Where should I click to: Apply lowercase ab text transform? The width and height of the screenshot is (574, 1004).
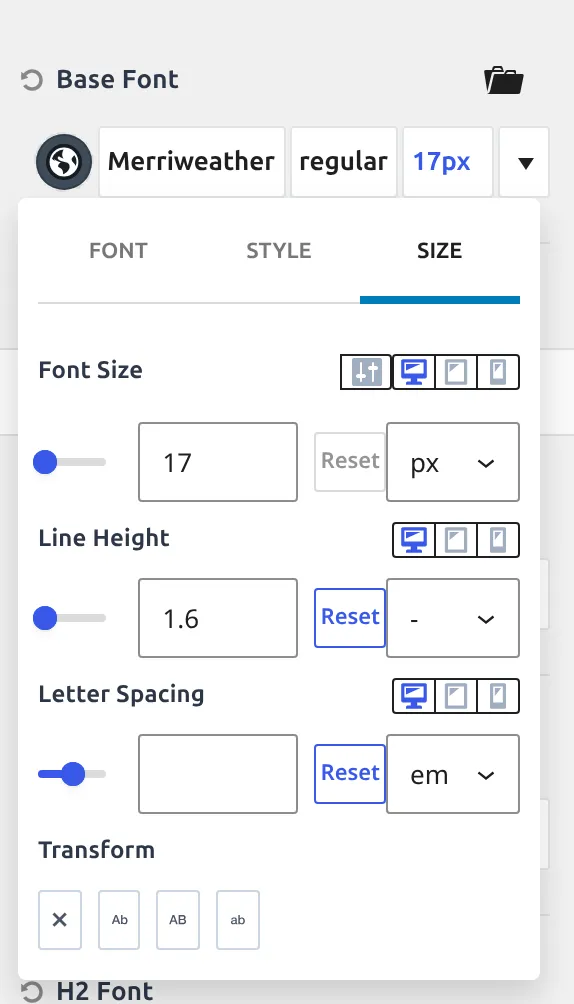coord(238,919)
